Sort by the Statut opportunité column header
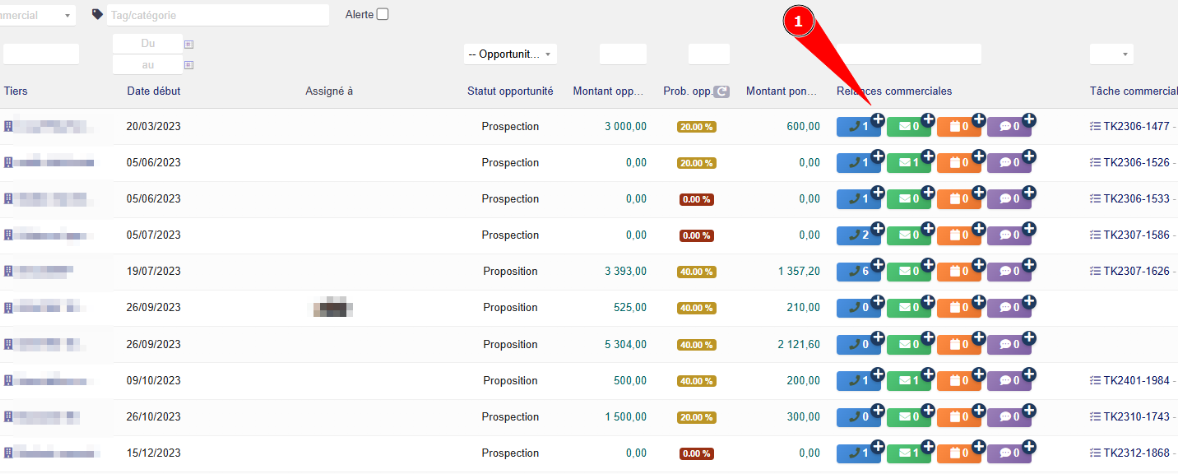This screenshot has width=1188, height=474. (510, 92)
